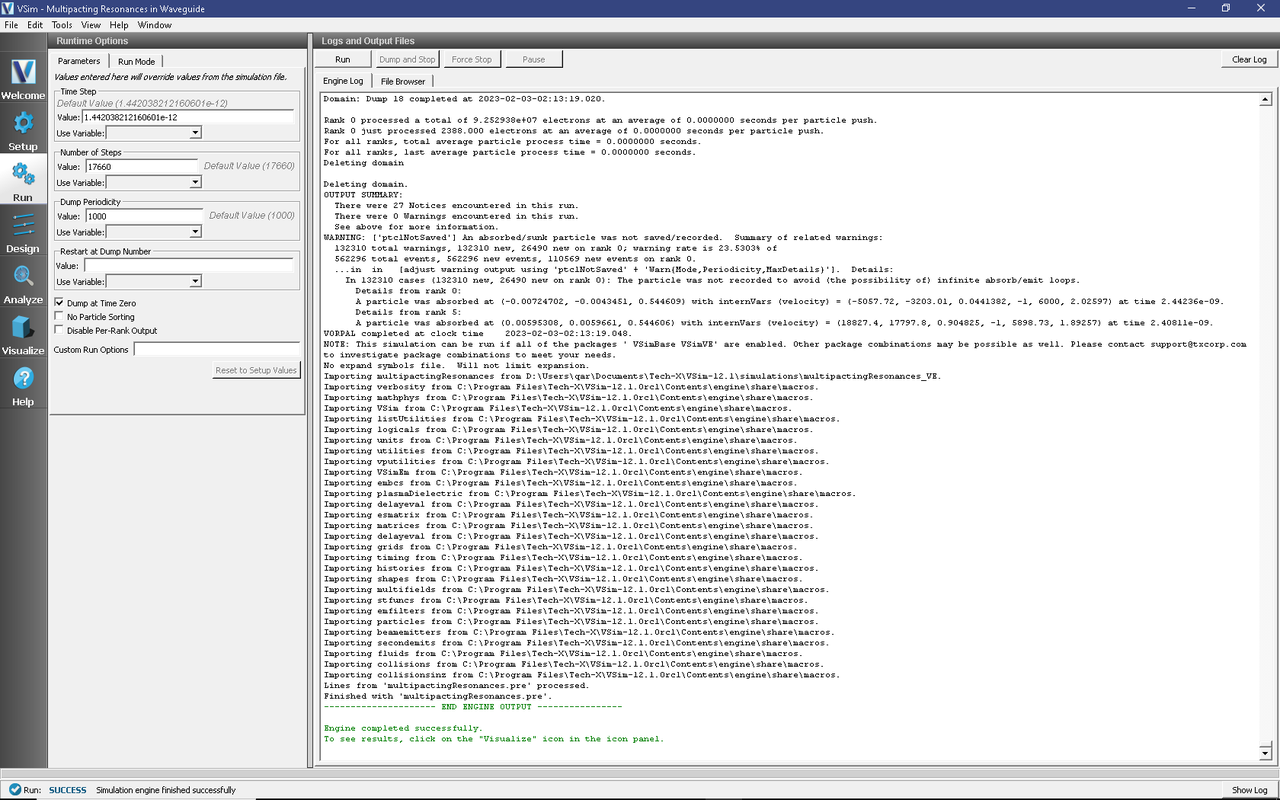Open Dump Periodicity Use Variable dropdown
This screenshot has width=1280, height=800.
click(154, 232)
